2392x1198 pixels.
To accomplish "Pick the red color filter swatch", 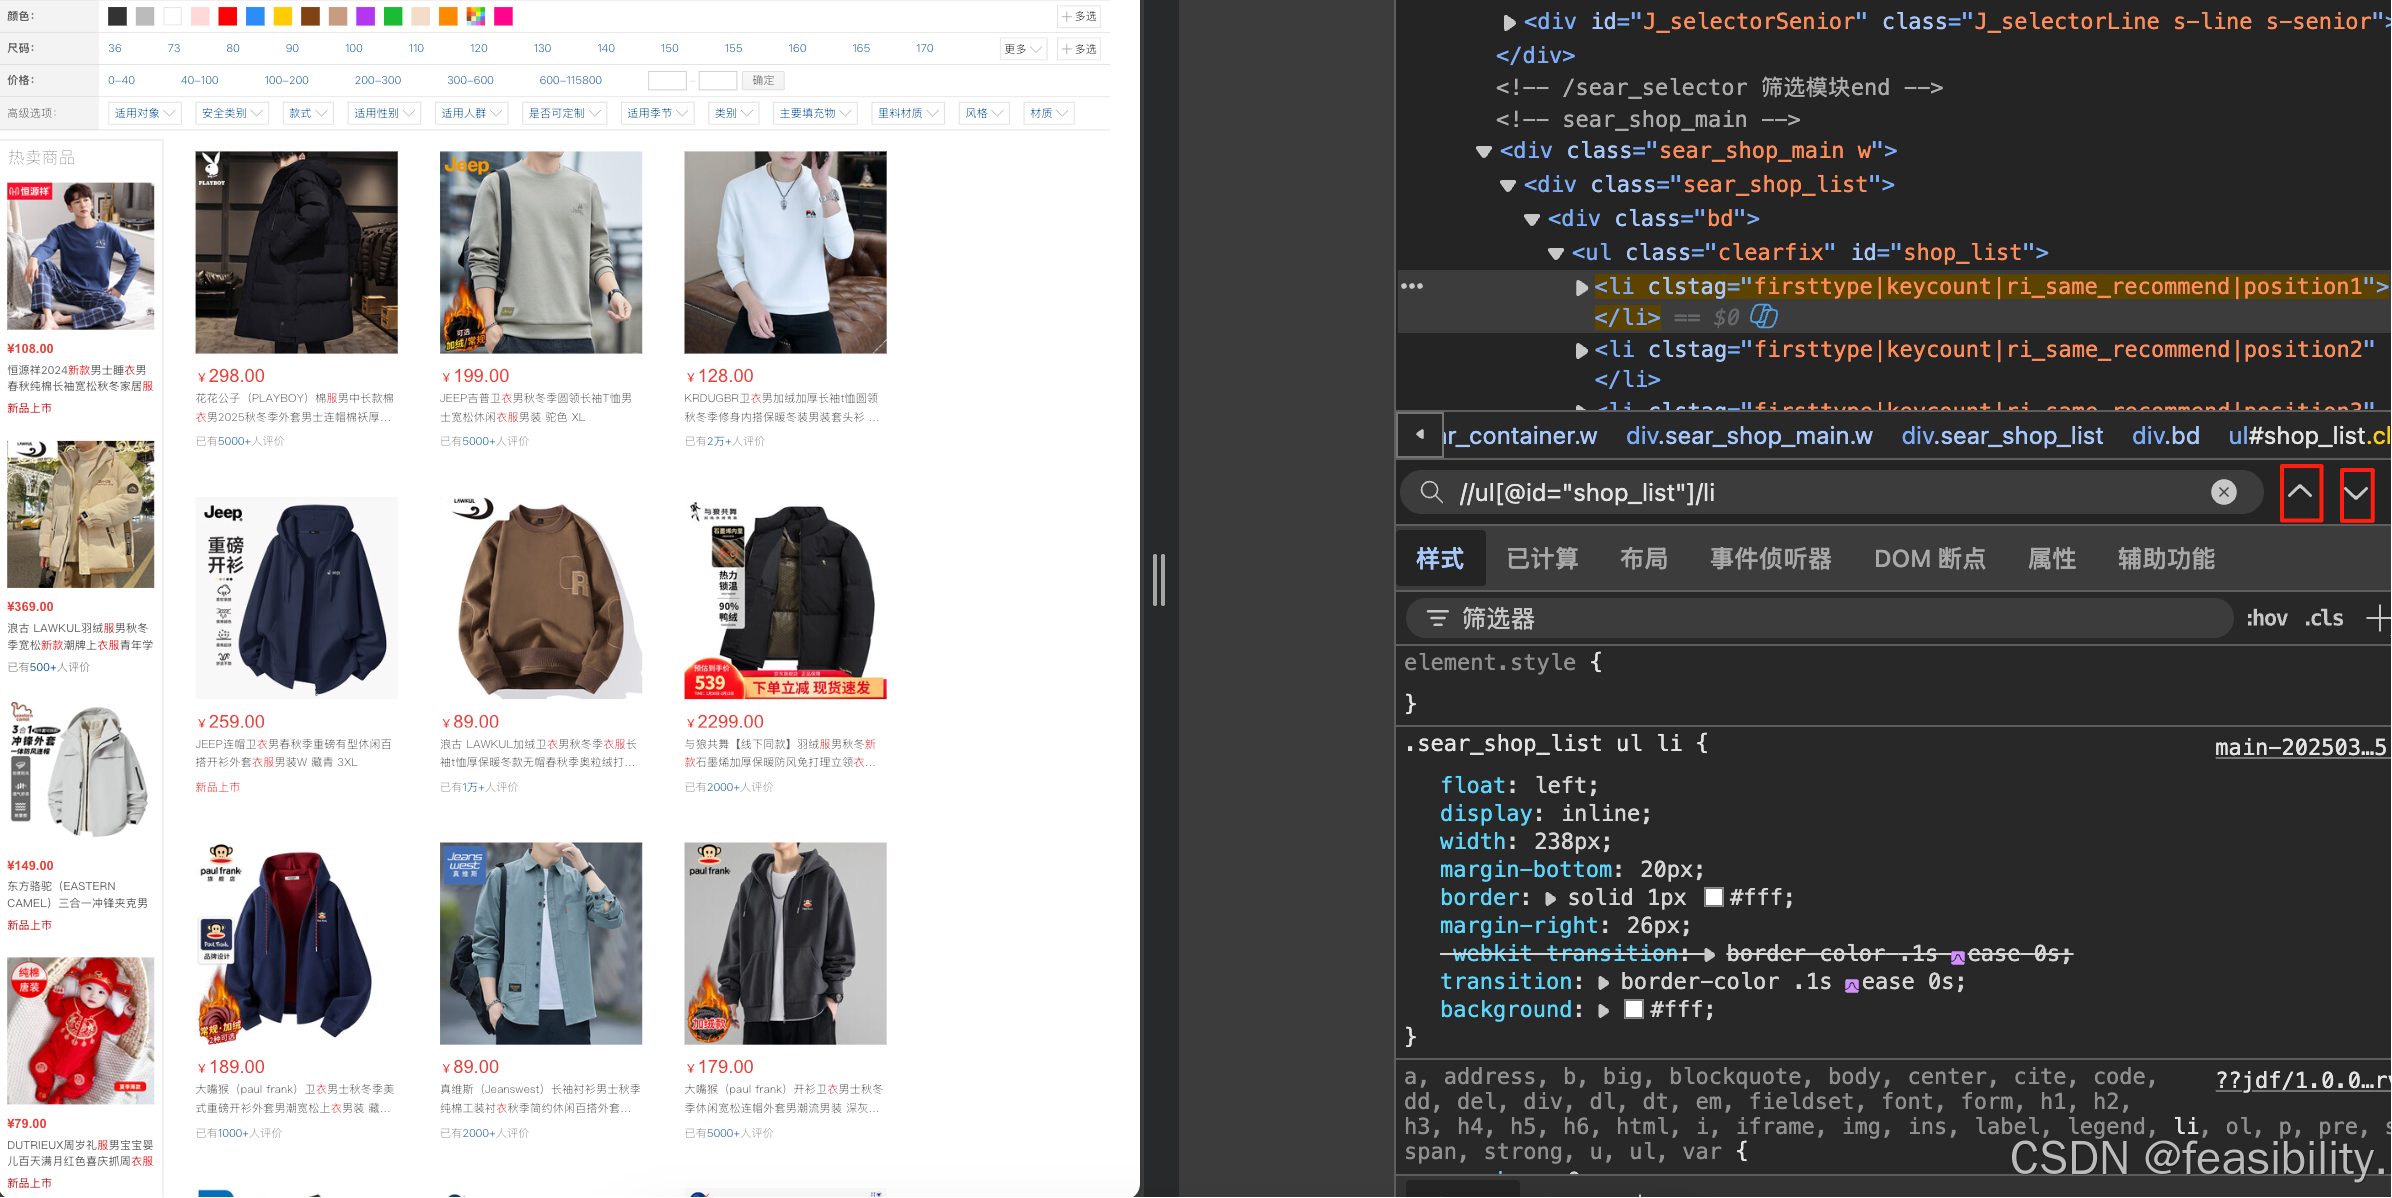I will [x=228, y=16].
